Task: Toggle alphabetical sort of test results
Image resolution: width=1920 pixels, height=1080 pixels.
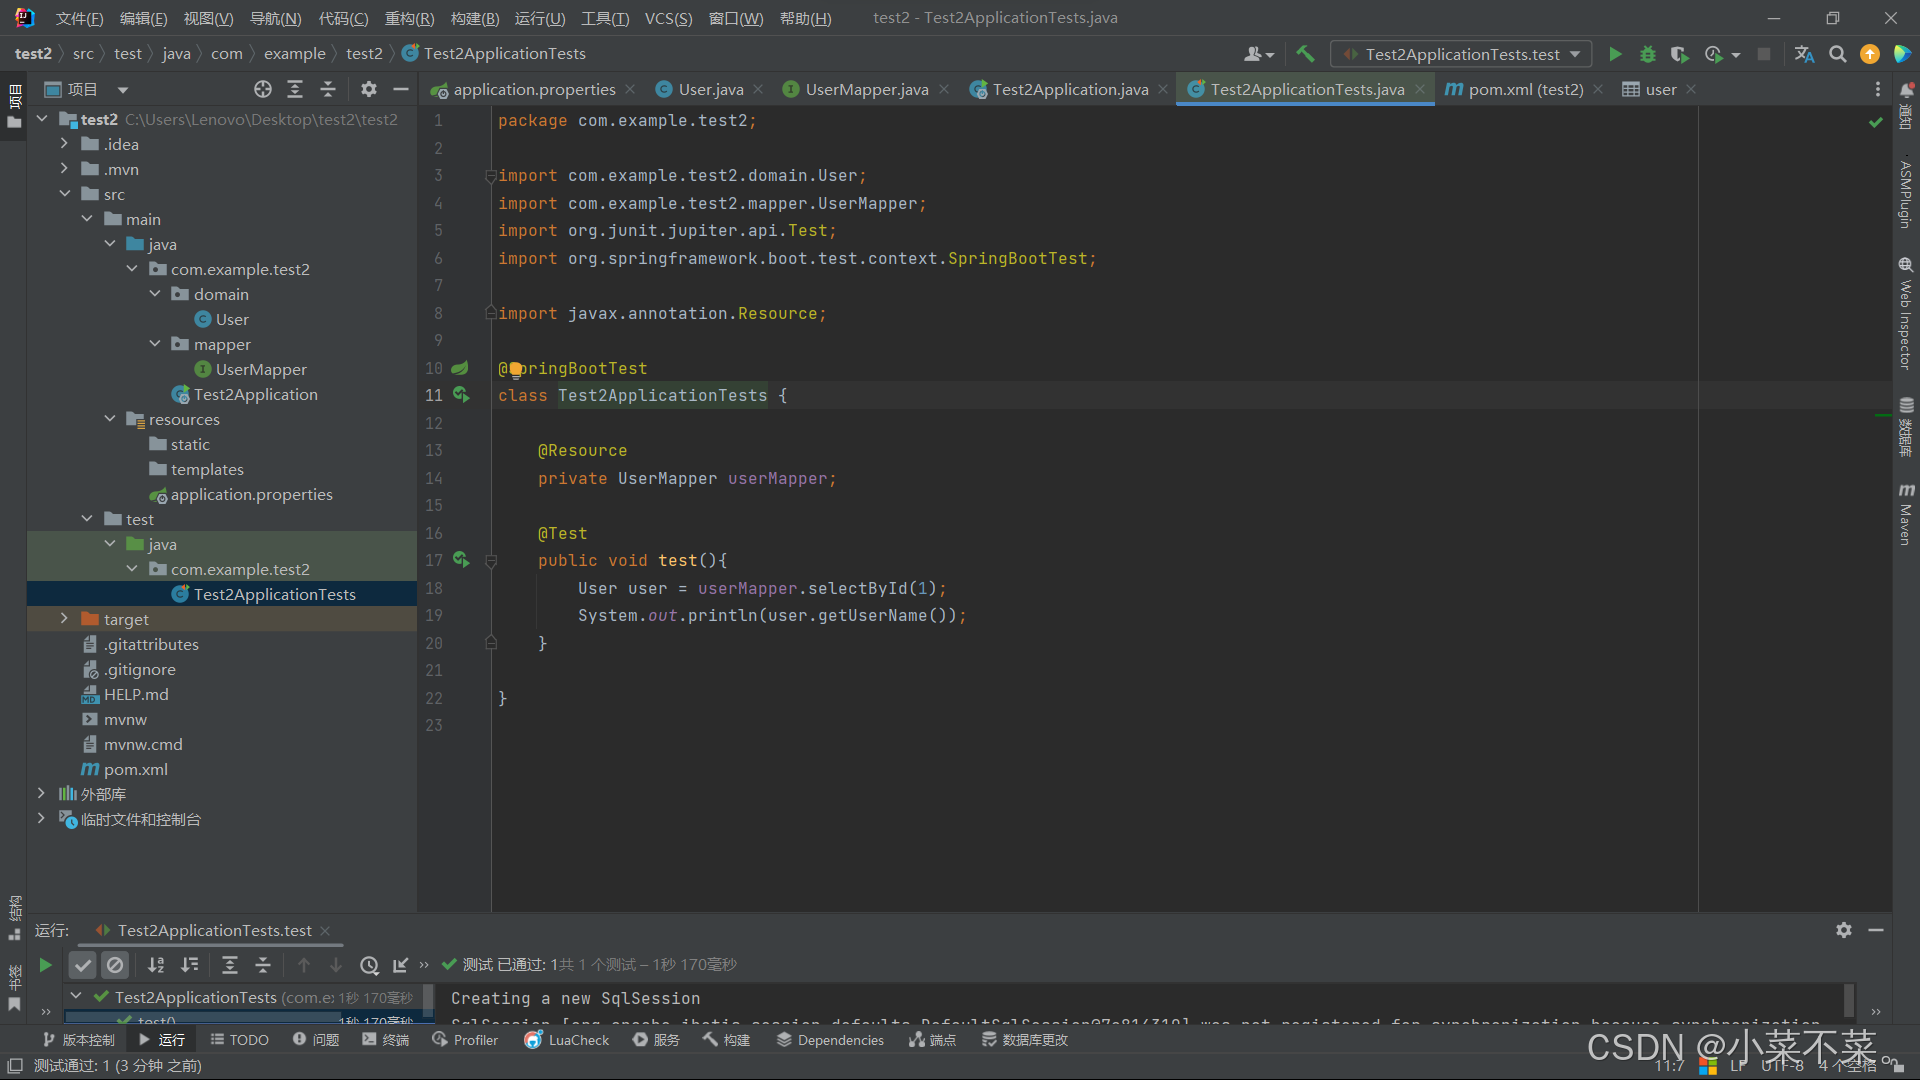Action: (156, 965)
